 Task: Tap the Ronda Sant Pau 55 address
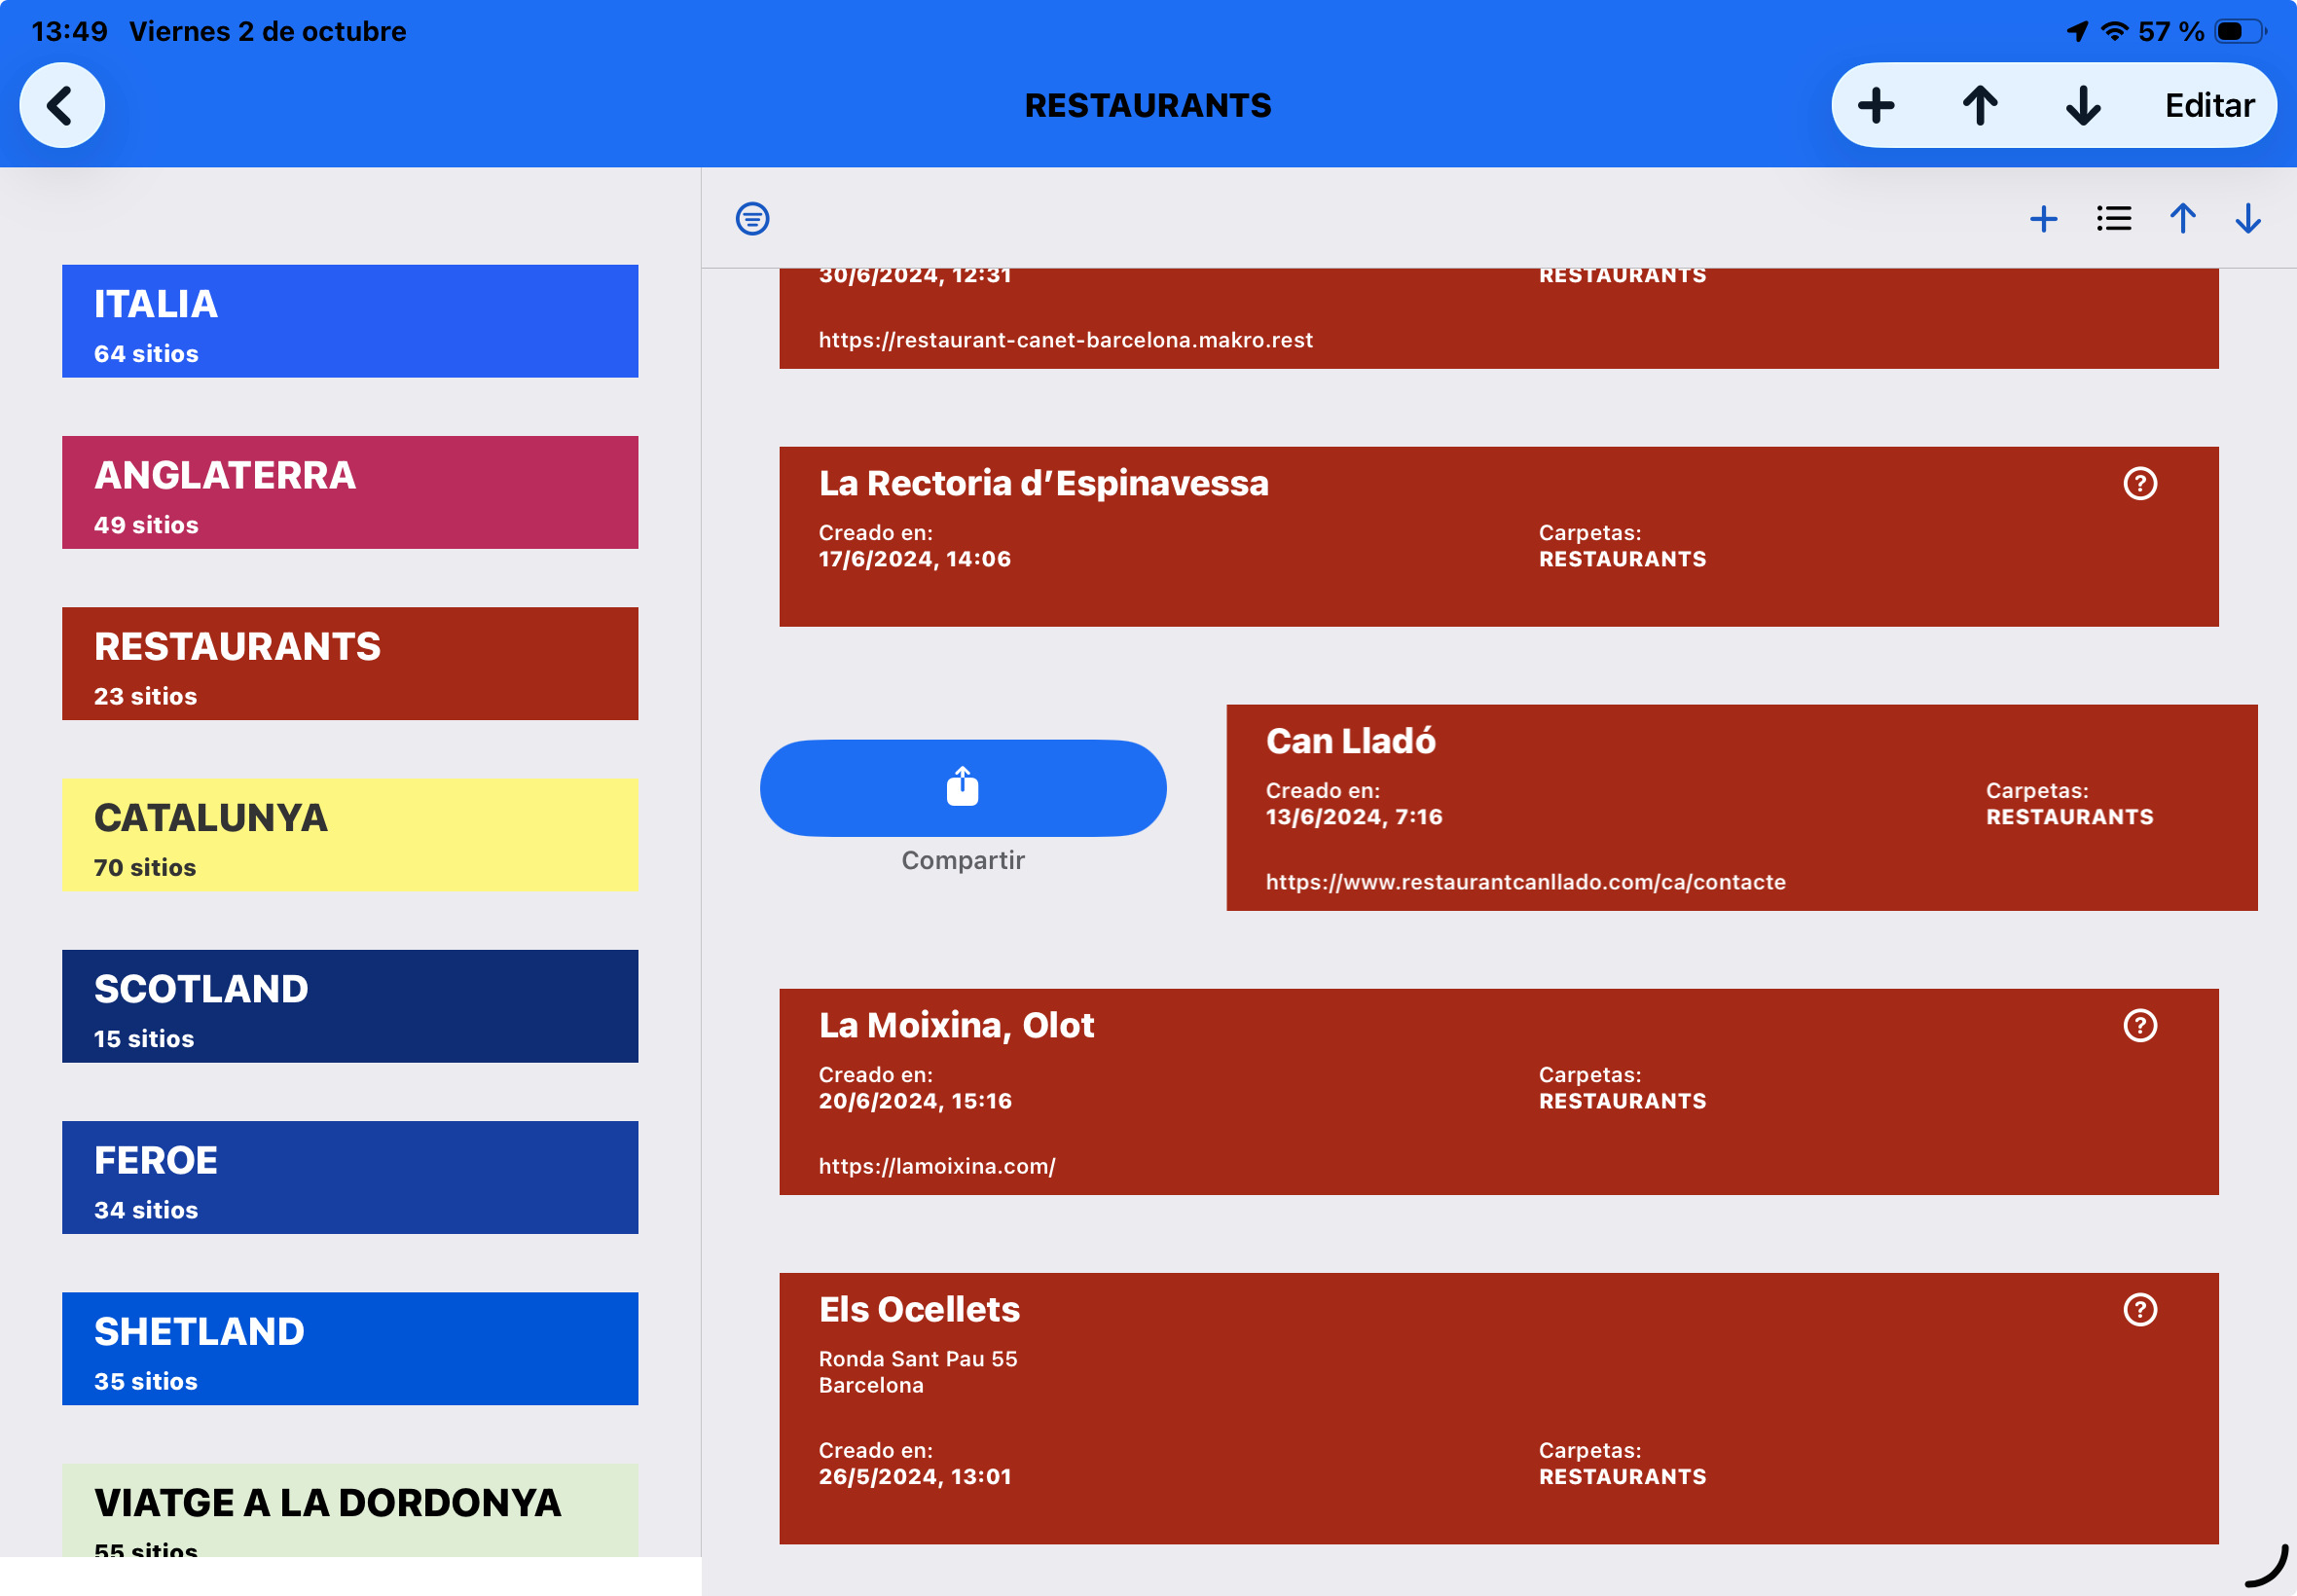tap(918, 1359)
